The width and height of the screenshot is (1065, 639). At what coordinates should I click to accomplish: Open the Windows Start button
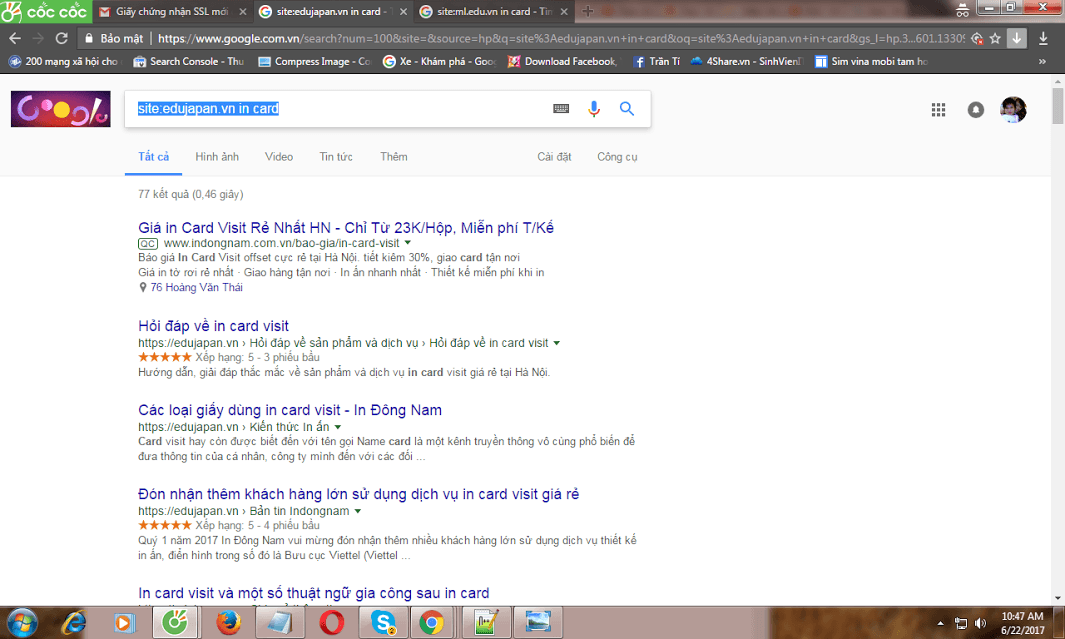(x=22, y=622)
